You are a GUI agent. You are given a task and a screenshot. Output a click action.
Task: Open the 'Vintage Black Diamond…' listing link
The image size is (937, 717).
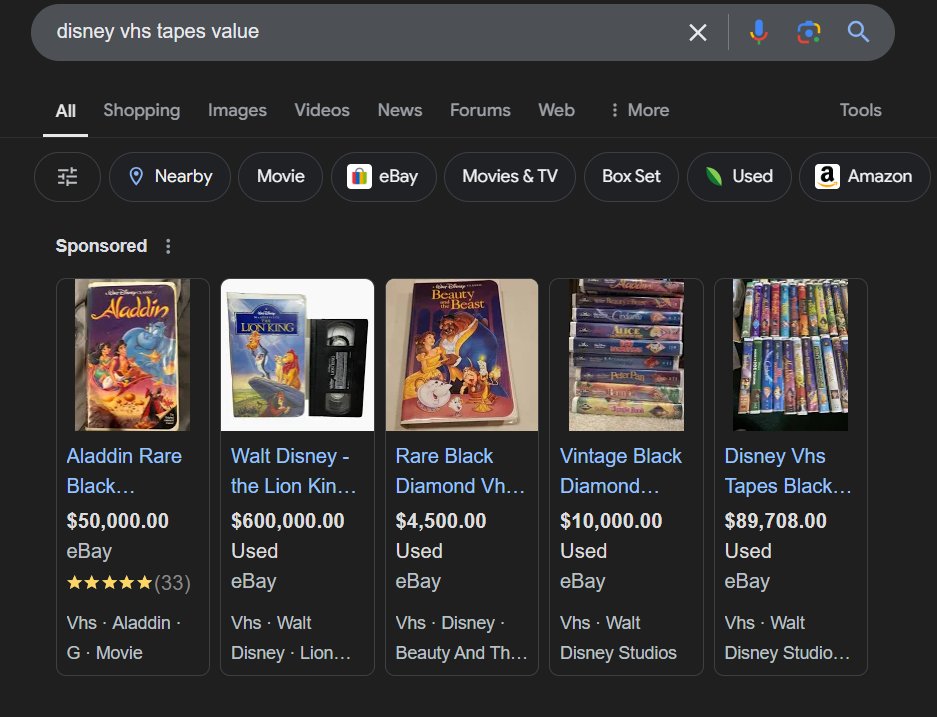[621, 471]
